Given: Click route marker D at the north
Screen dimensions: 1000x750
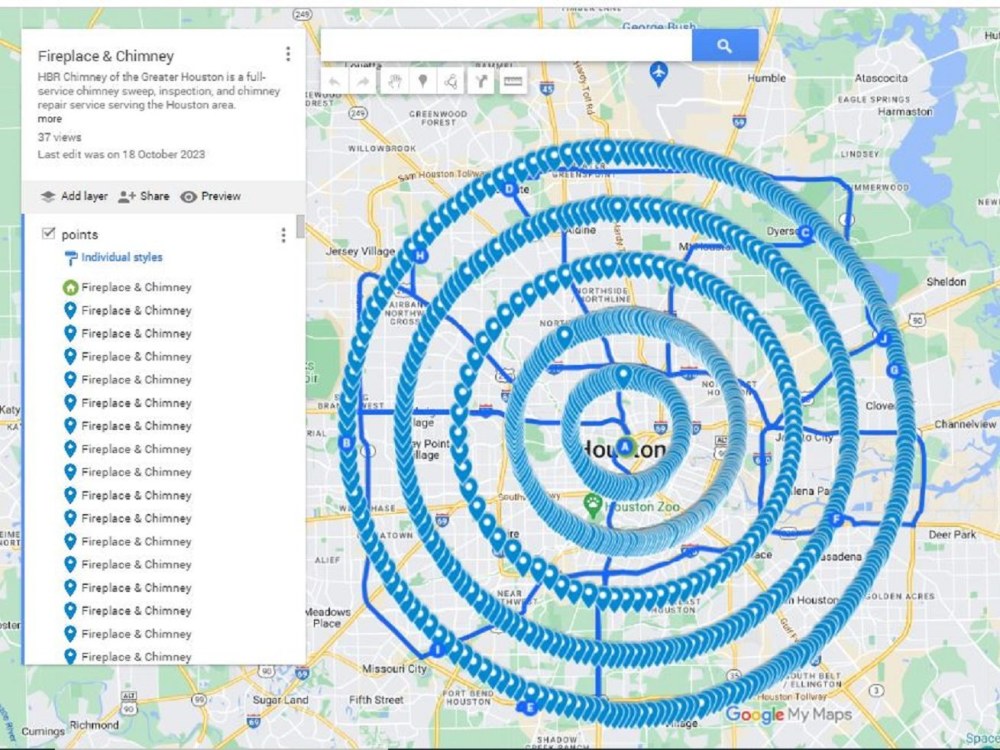Looking at the screenshot, I should click(509, 189).
